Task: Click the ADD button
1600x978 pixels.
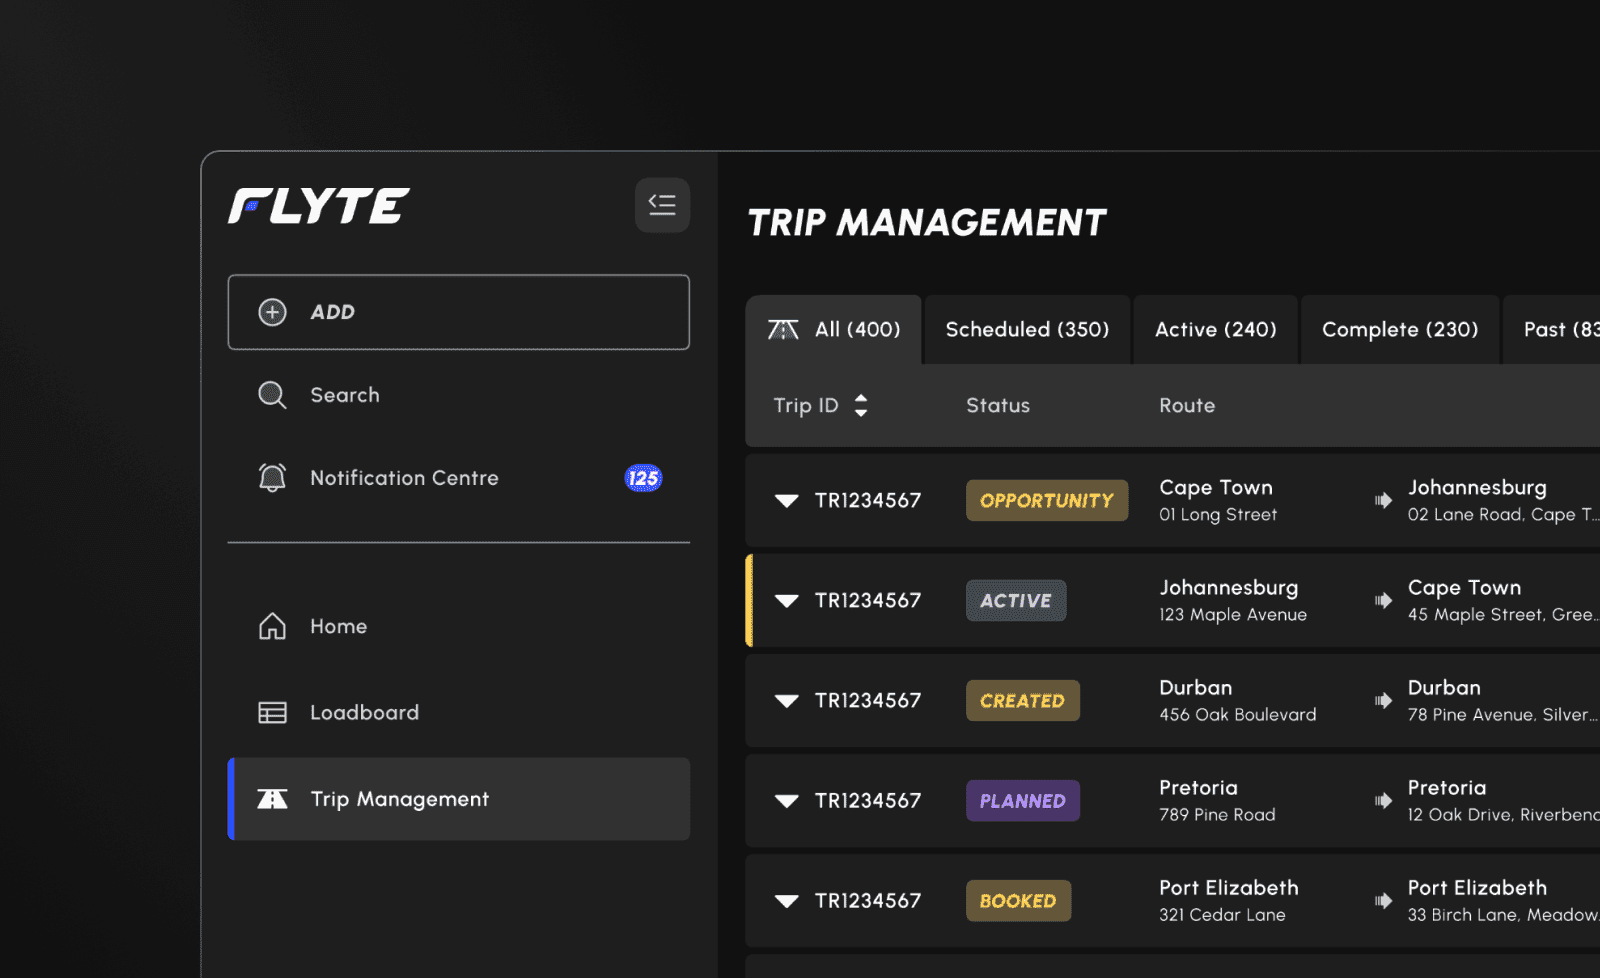Action: tap(458, 312)
